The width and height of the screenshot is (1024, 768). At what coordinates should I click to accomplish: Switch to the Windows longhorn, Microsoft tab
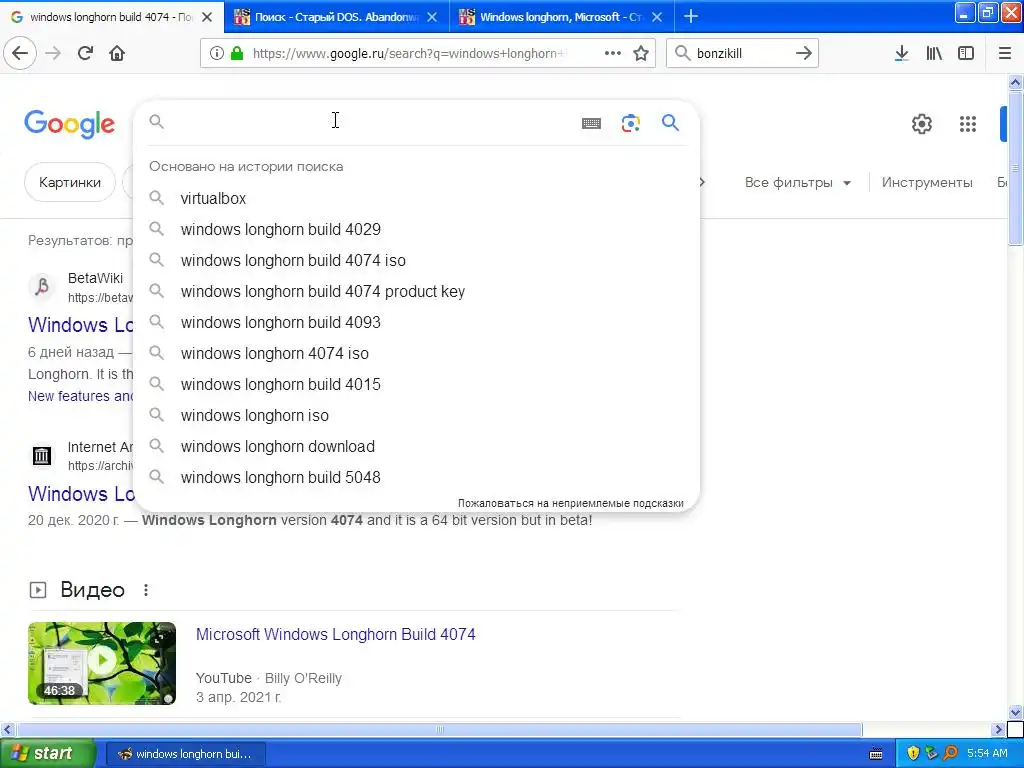coord(561,17)
